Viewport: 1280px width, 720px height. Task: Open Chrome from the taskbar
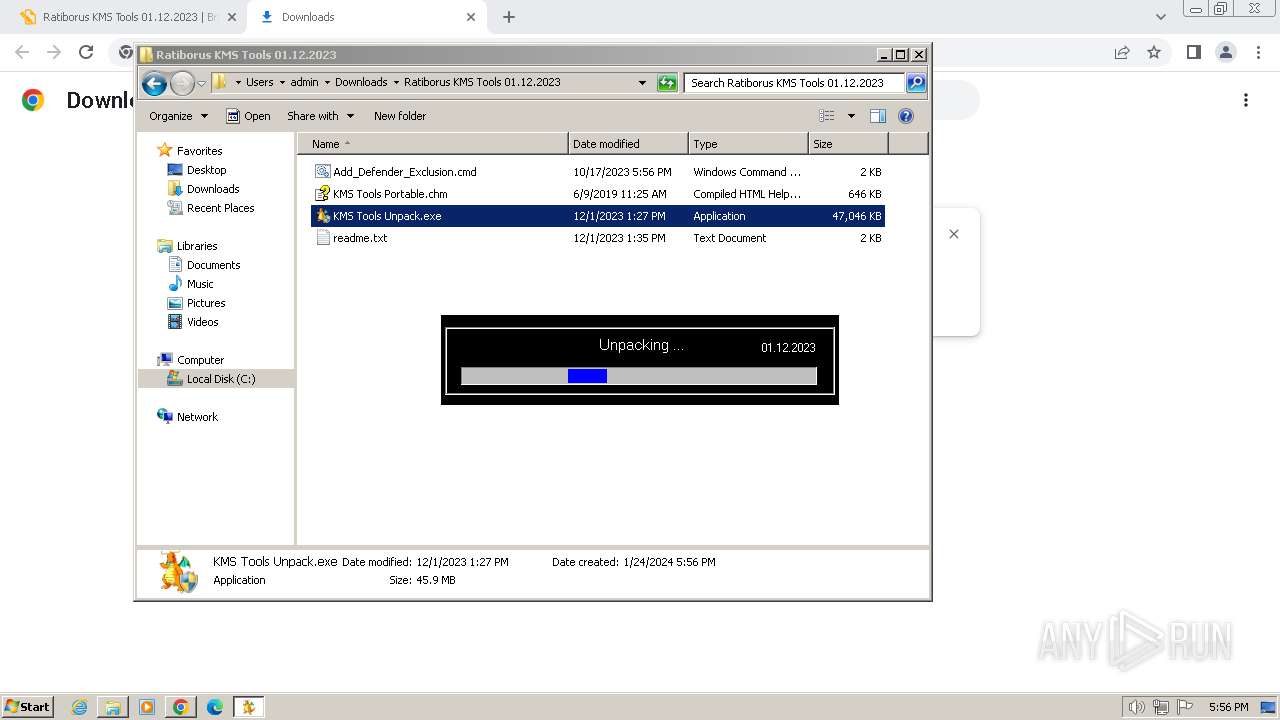(180, 707)
